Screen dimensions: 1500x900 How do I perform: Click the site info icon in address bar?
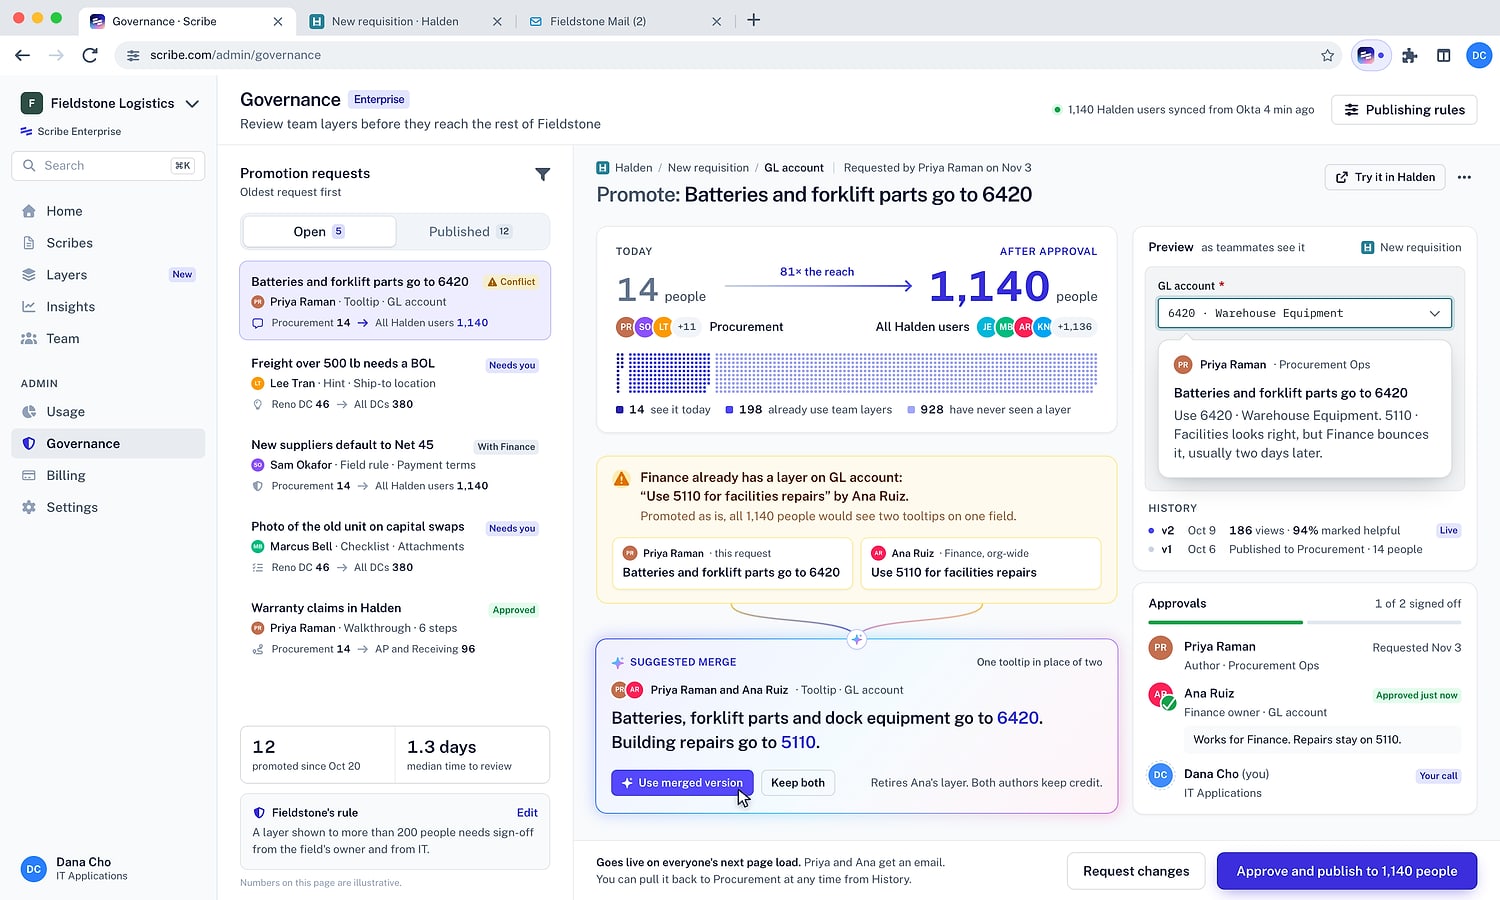point(133,55)
